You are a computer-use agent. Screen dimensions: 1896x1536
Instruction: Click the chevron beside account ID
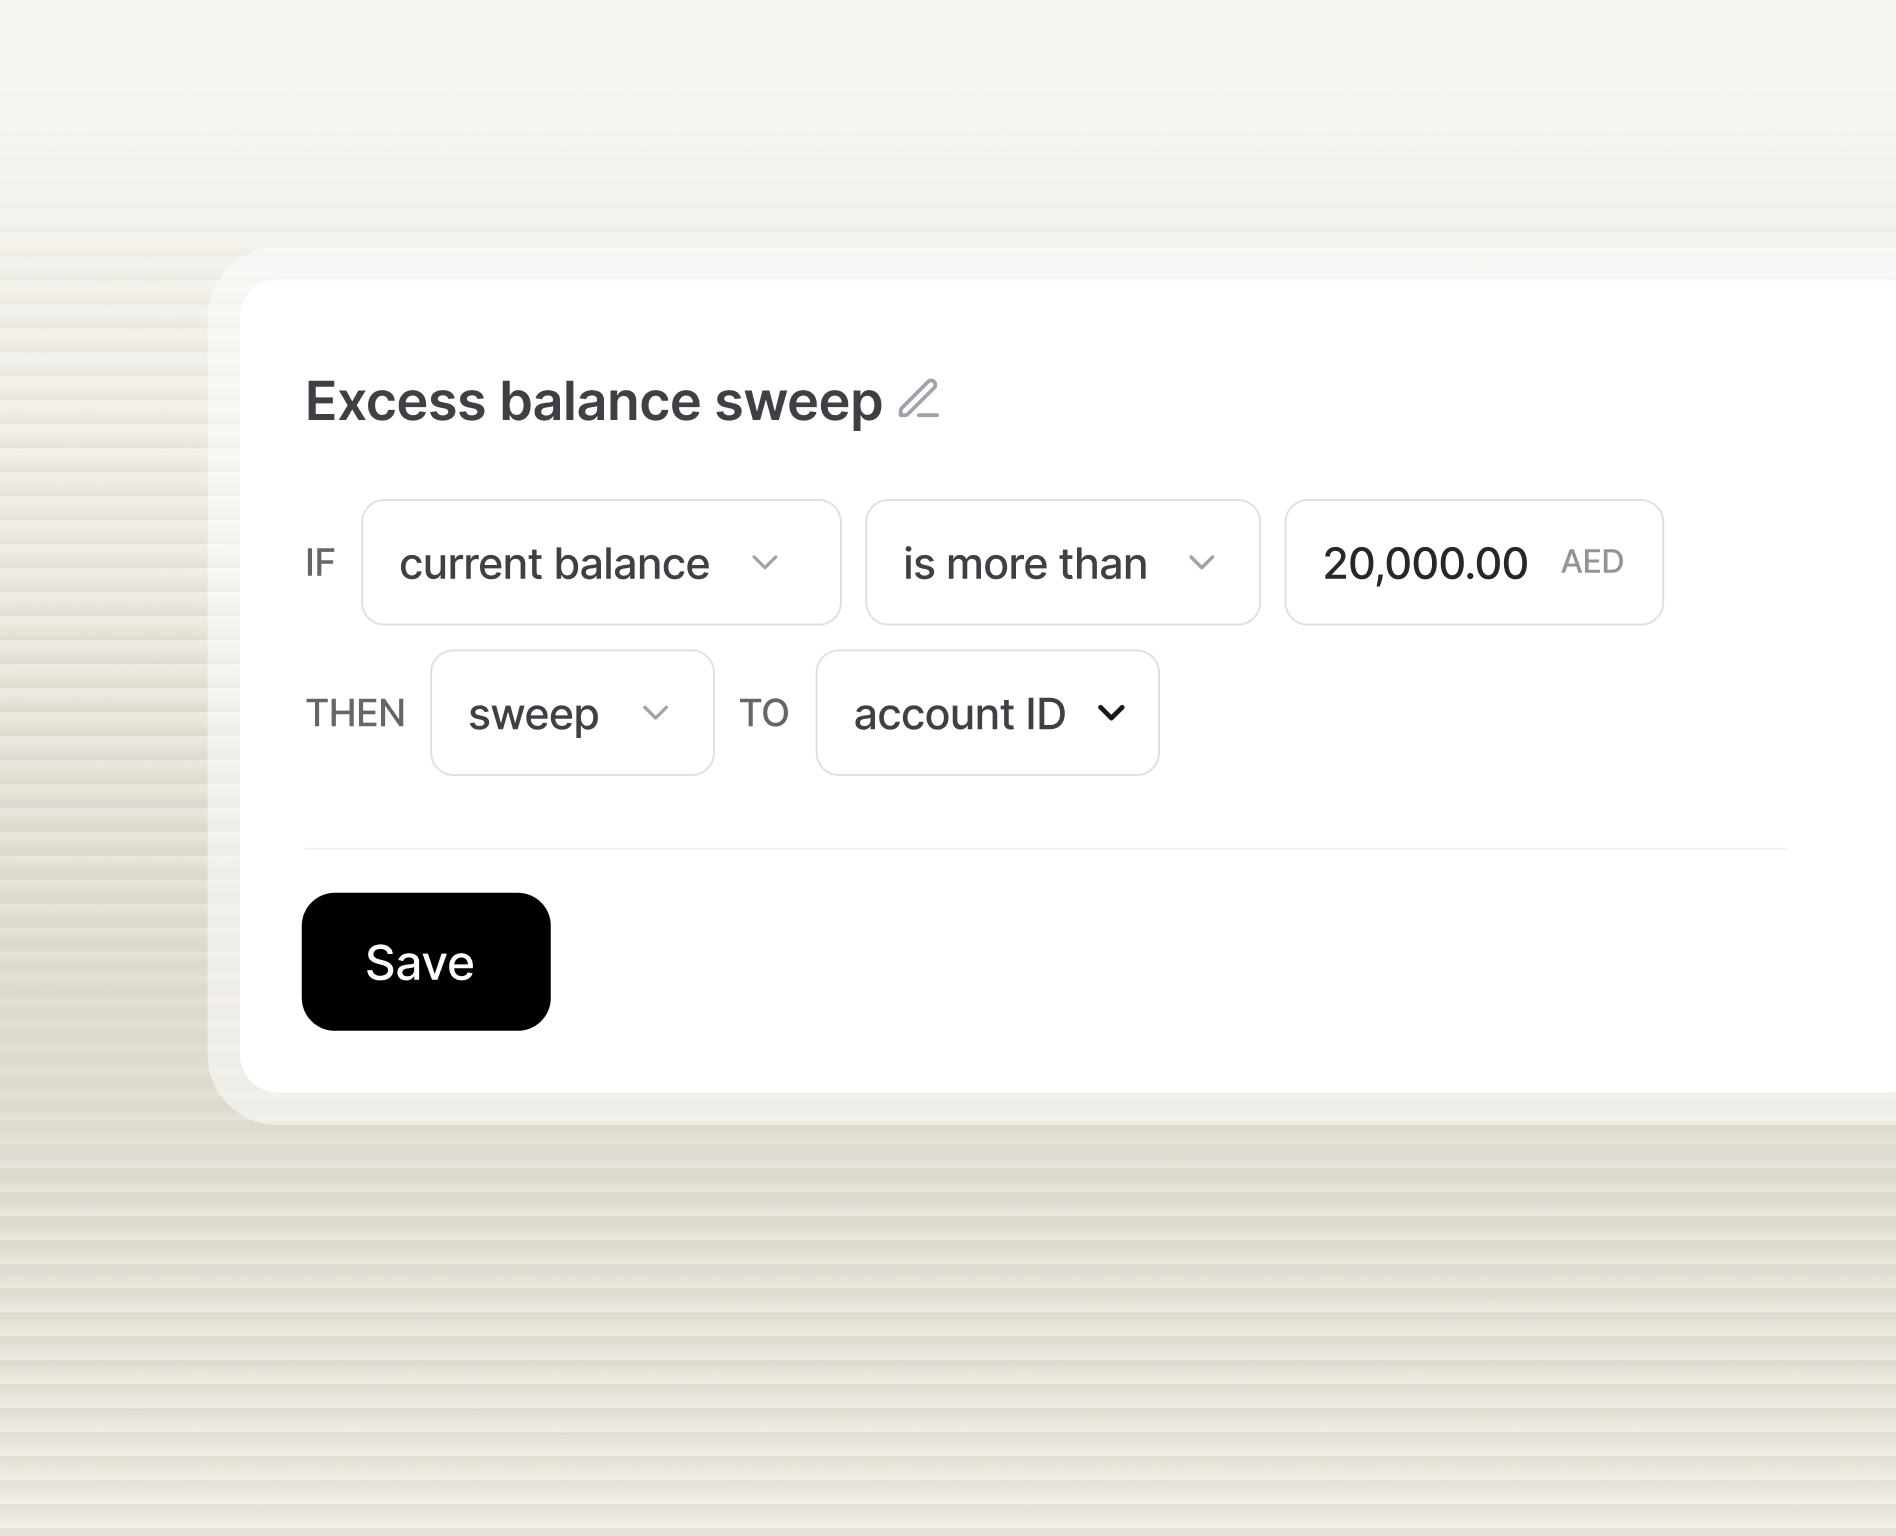[1112, 713]
